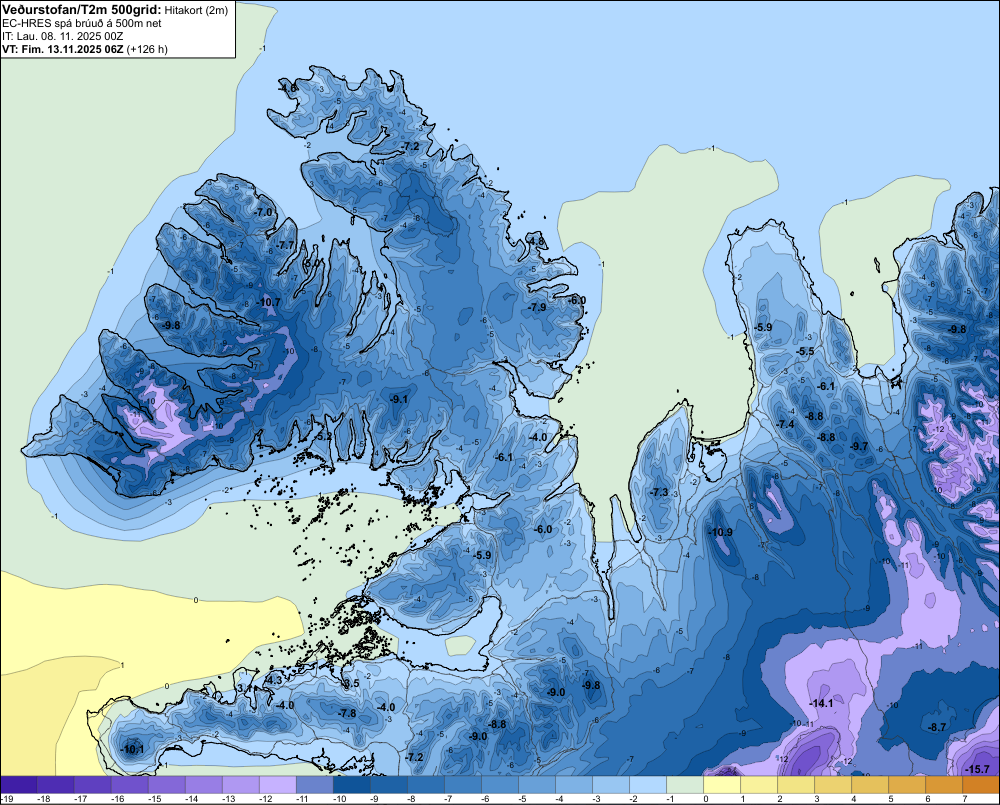This screenshot has width=1000, height=805.
Task: Select legend swatch between 3 and 4
Action: [833, 785]
